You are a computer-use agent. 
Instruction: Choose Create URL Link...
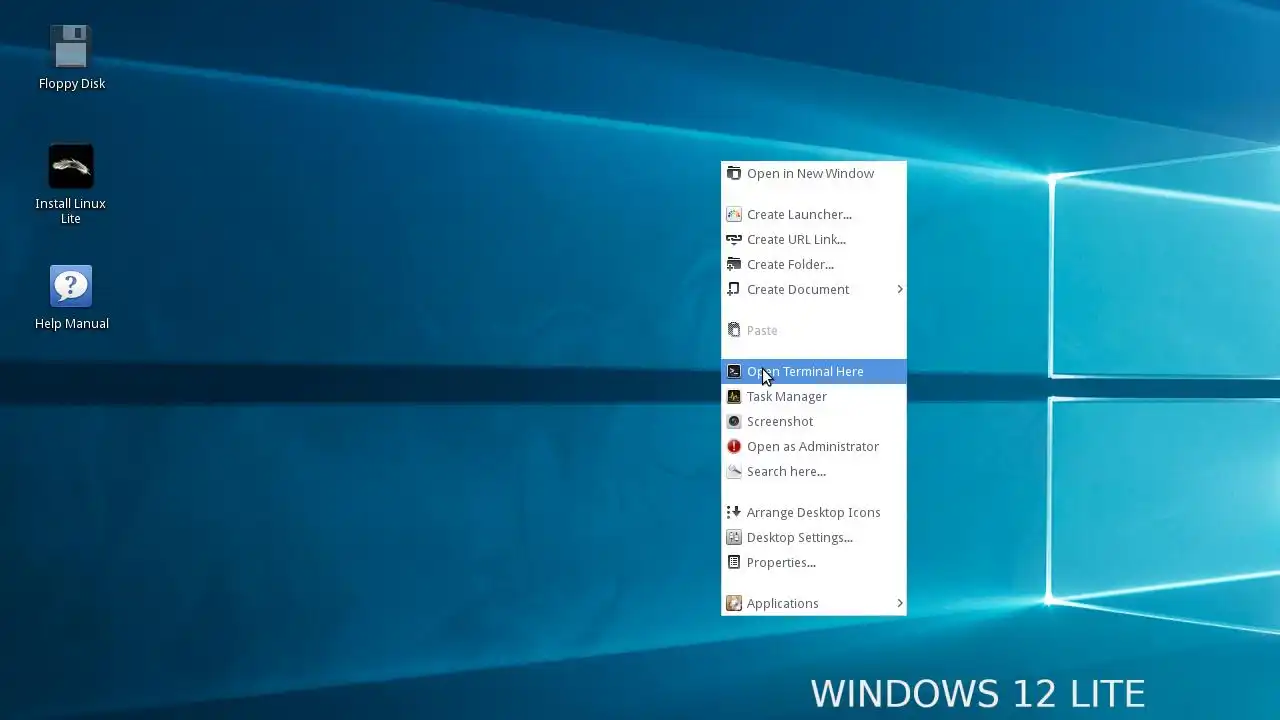point(813,239)
